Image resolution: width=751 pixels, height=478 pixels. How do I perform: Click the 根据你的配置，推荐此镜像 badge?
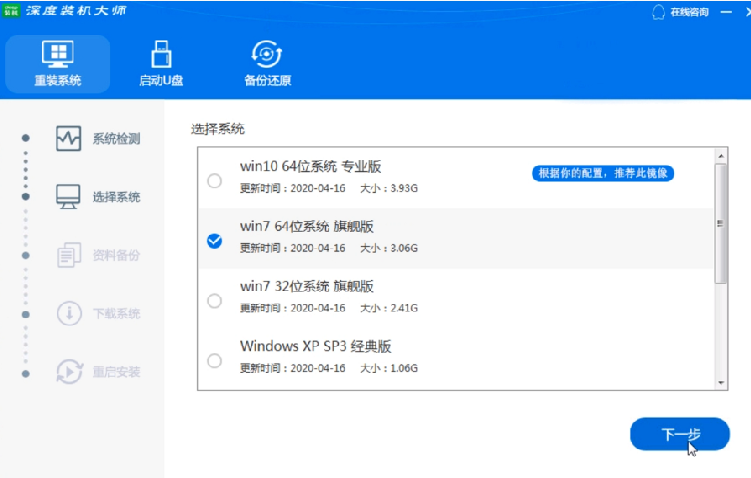tap(602, 173)
